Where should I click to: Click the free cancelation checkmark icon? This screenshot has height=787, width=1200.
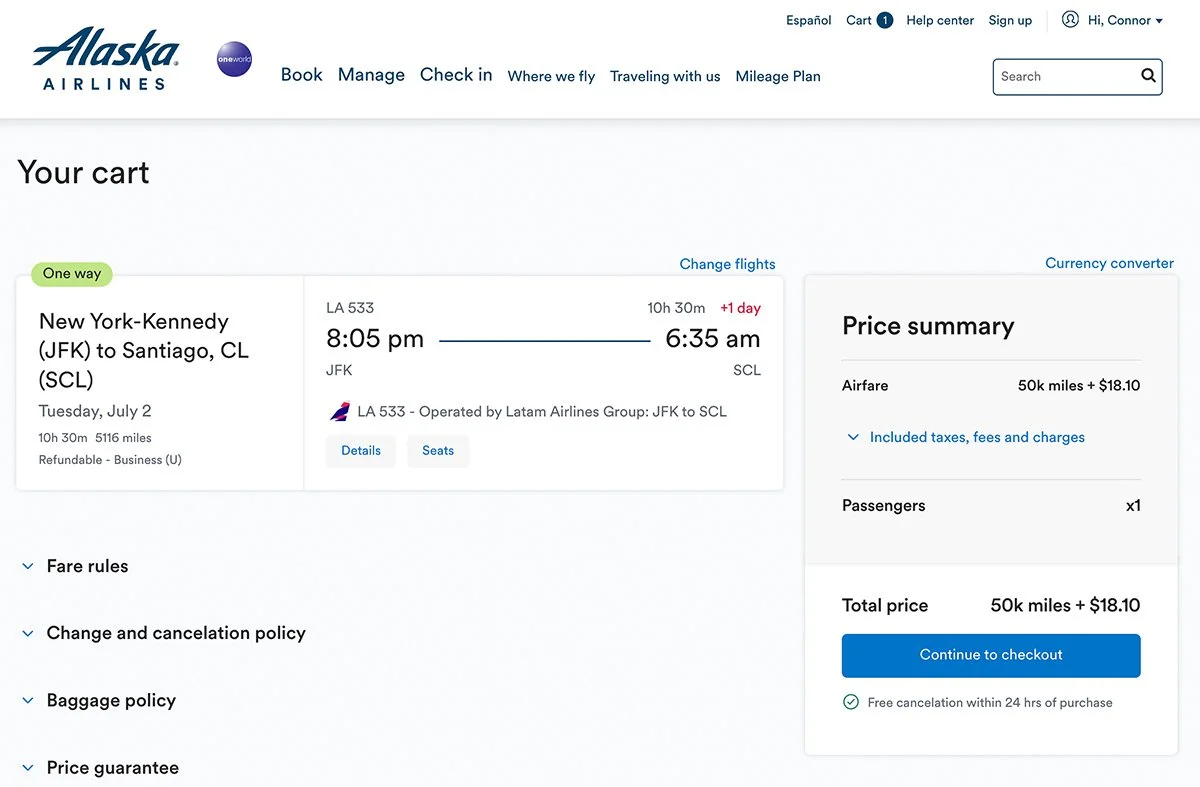click(851, 702)
